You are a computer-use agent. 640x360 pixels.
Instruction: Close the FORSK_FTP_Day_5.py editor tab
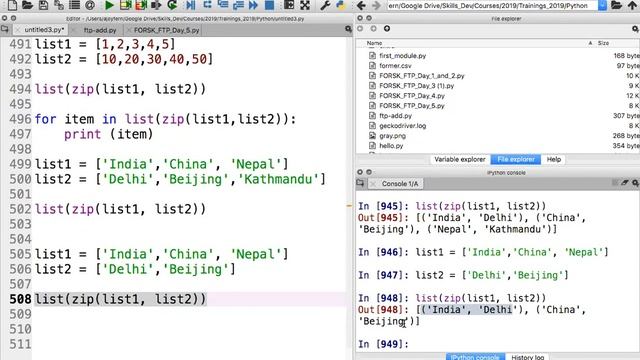129,30
